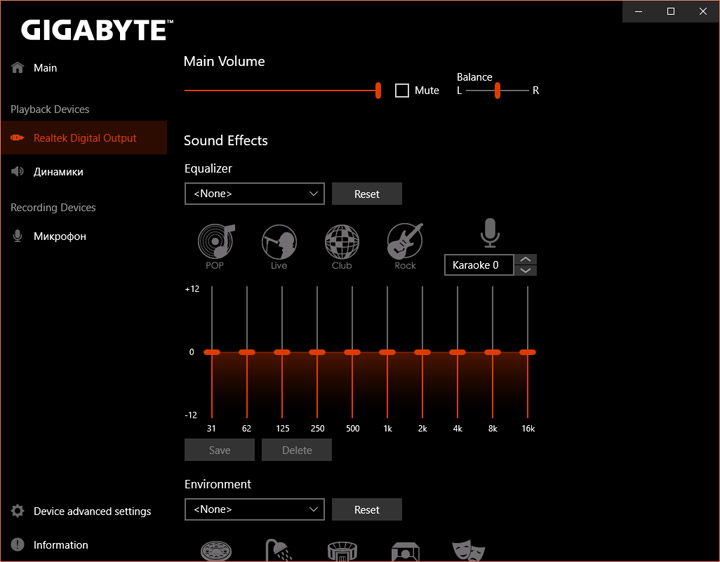
Task: Click the Balance slider handle
Action: click(x=497, y=90)
